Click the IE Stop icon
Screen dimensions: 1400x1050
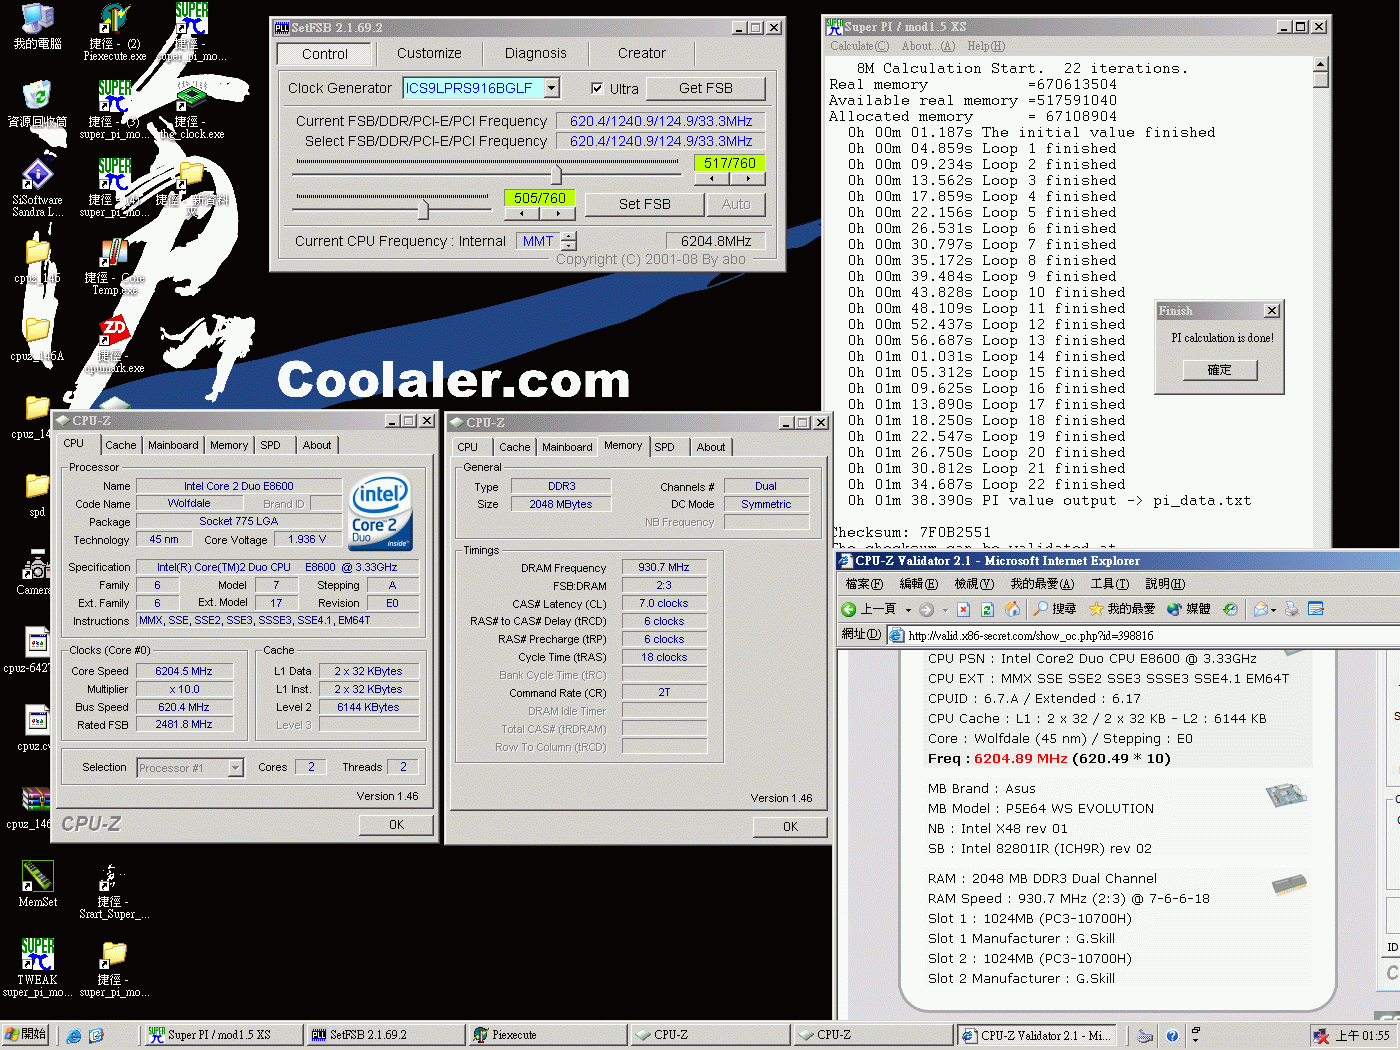(963, 609)
